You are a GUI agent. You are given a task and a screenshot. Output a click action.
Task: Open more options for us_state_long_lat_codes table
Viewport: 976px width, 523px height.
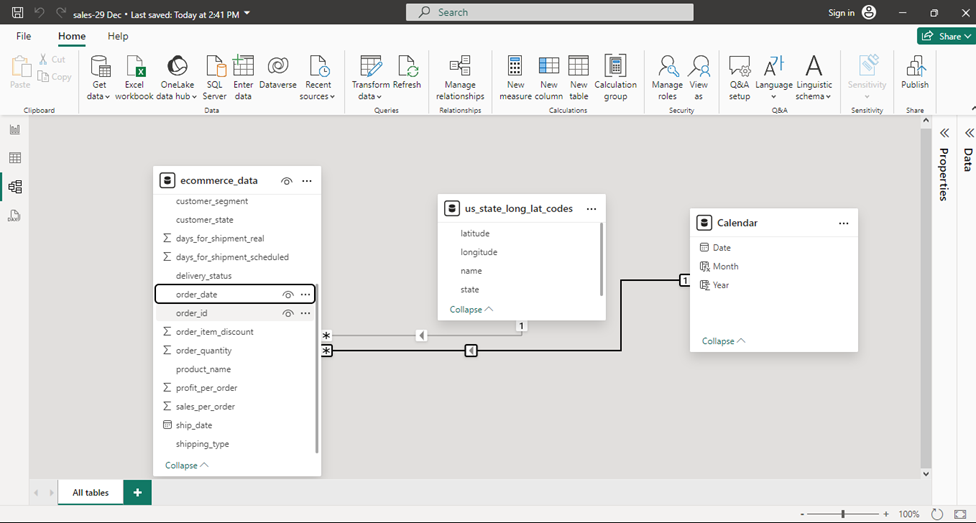(591, 209)
